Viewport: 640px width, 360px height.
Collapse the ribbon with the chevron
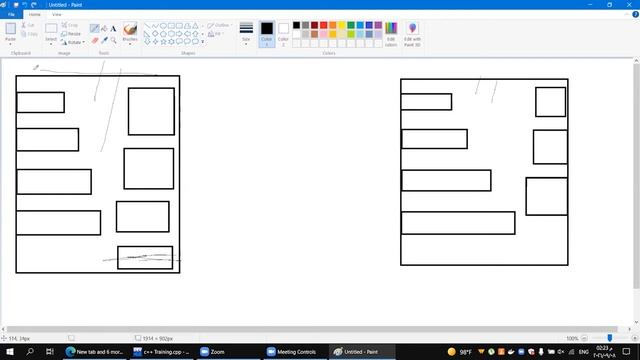click(x=627, y=14)
